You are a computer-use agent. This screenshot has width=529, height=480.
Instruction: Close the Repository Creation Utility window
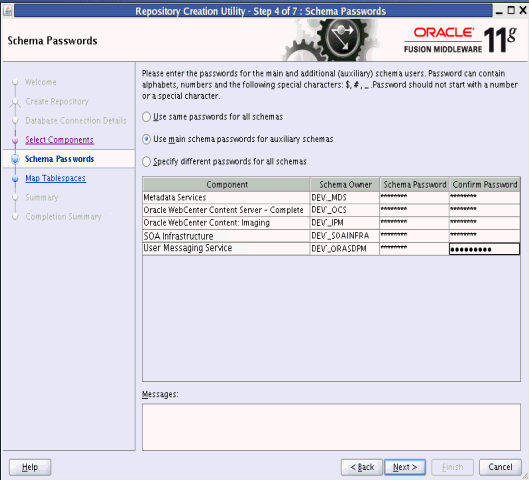tap(523, 10)
